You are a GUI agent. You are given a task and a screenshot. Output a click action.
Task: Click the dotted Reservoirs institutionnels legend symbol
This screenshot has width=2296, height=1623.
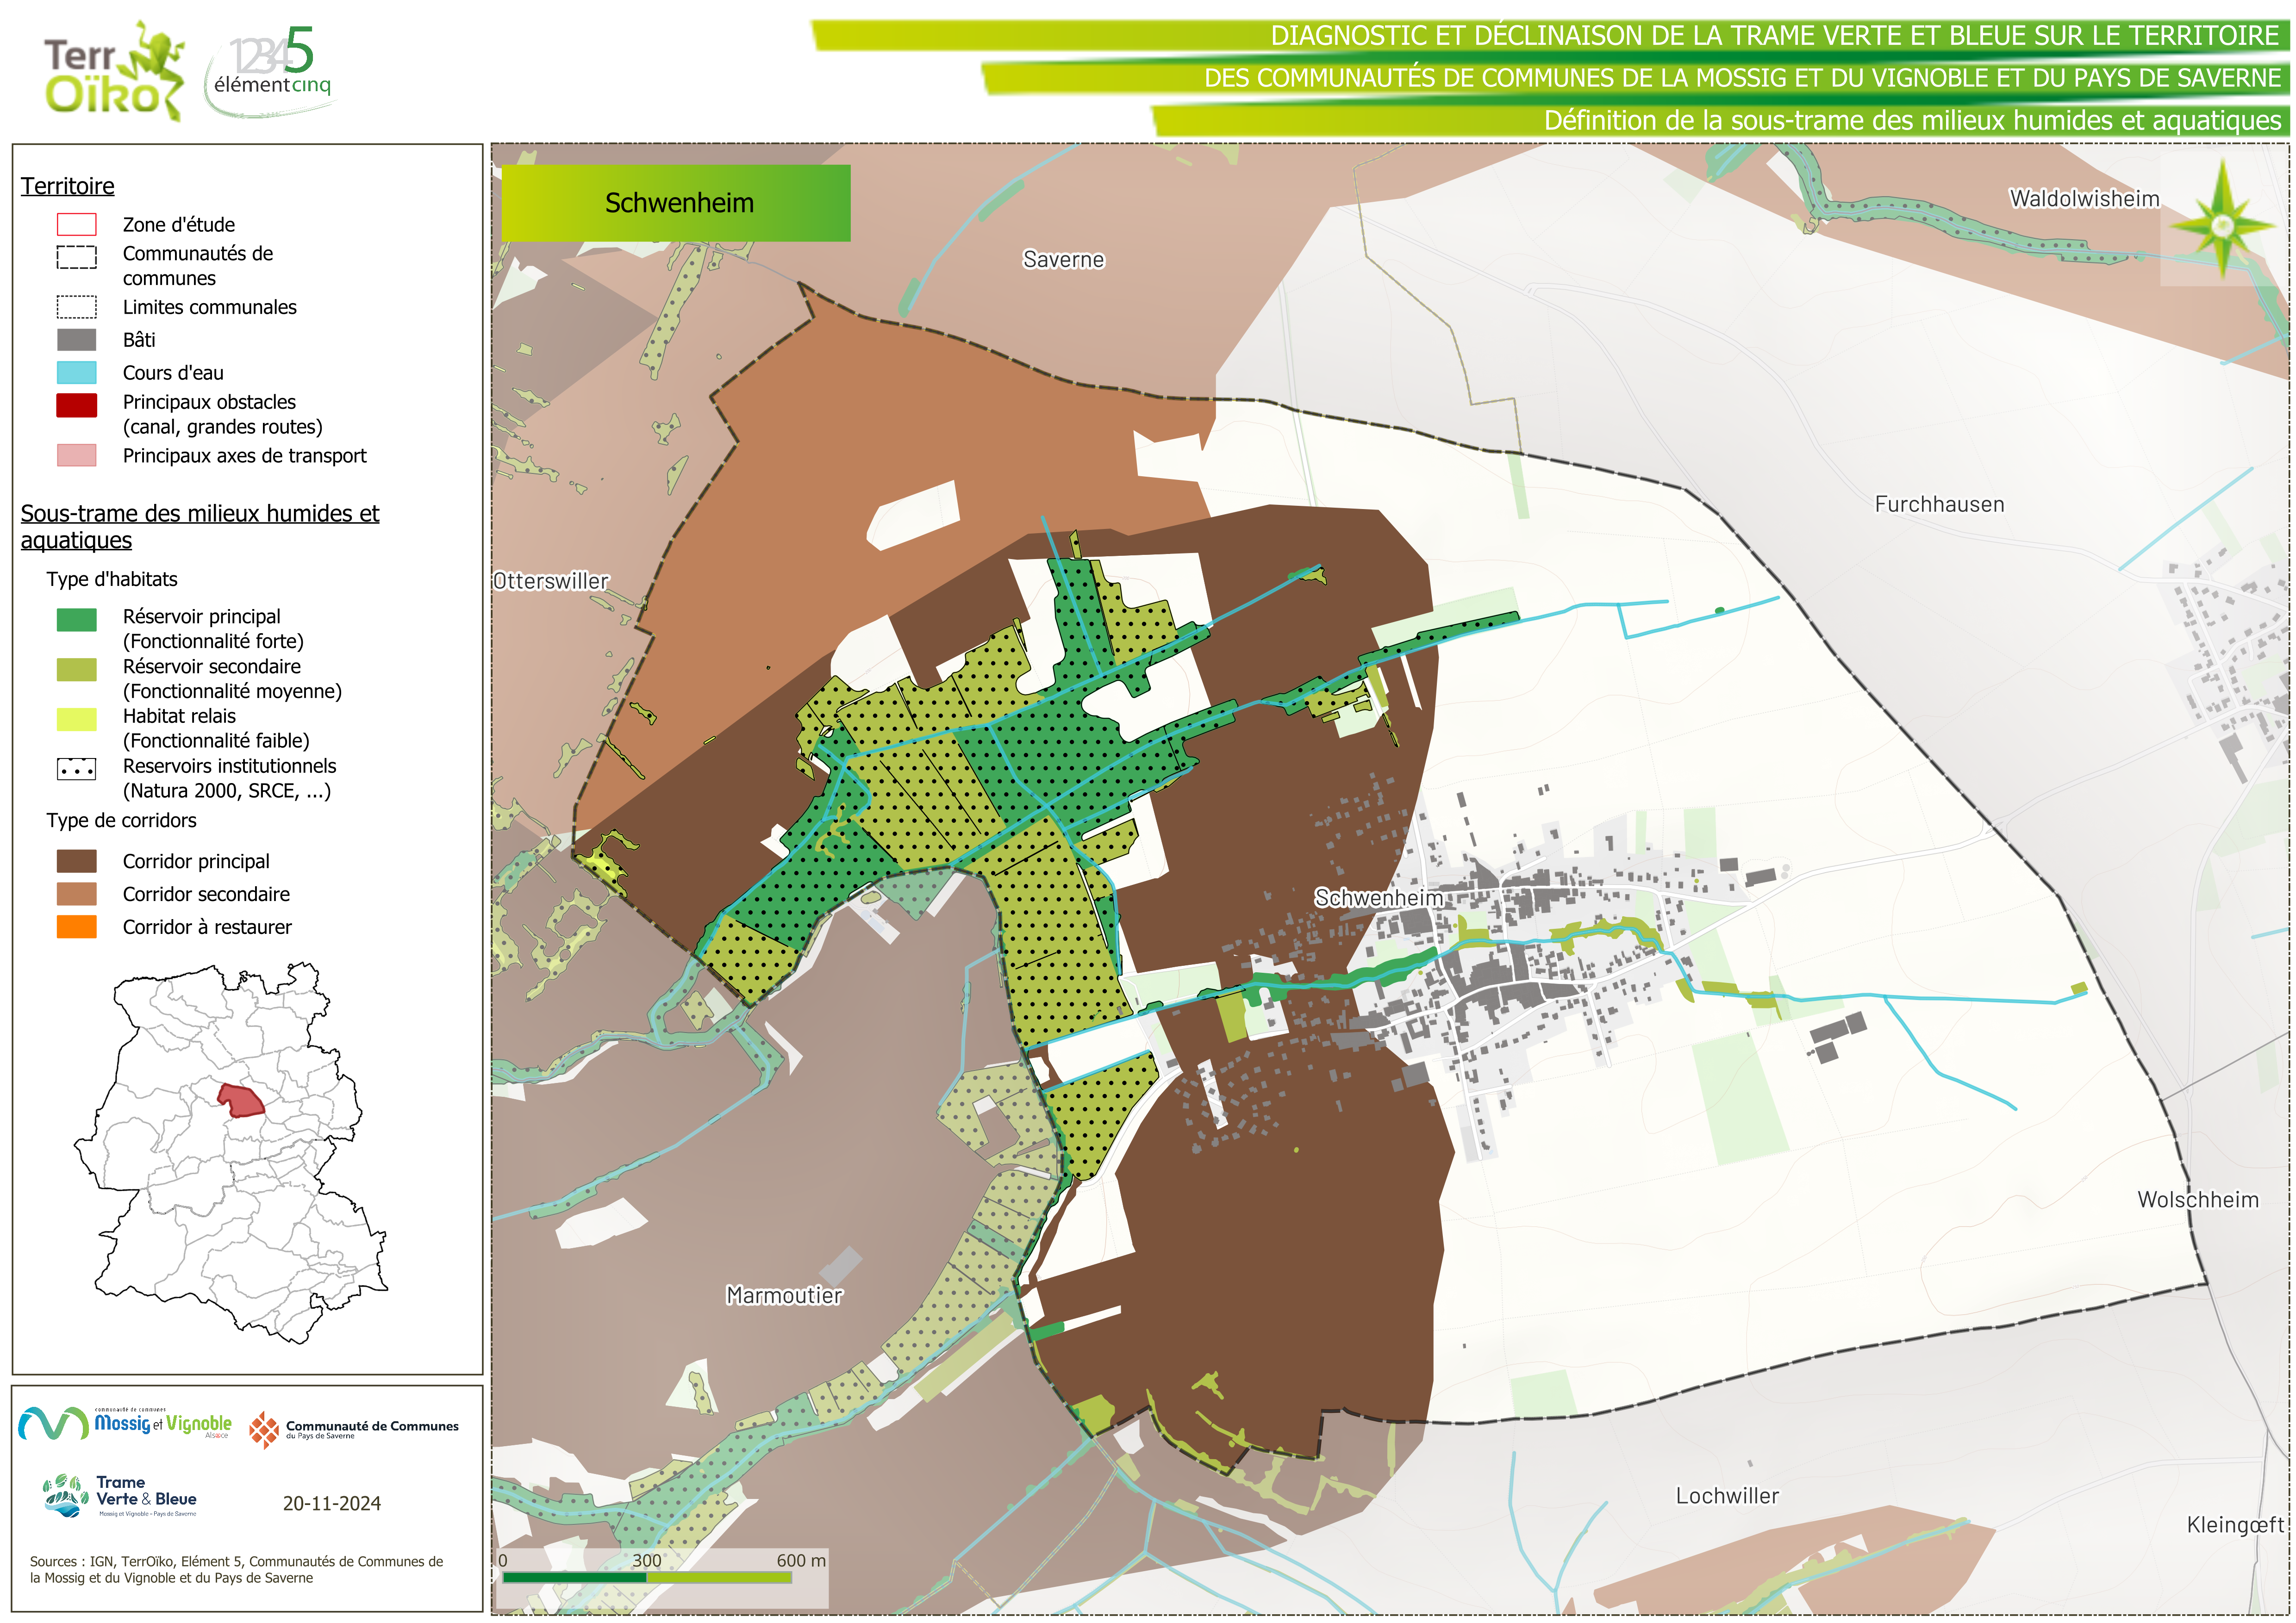(76, 769)
